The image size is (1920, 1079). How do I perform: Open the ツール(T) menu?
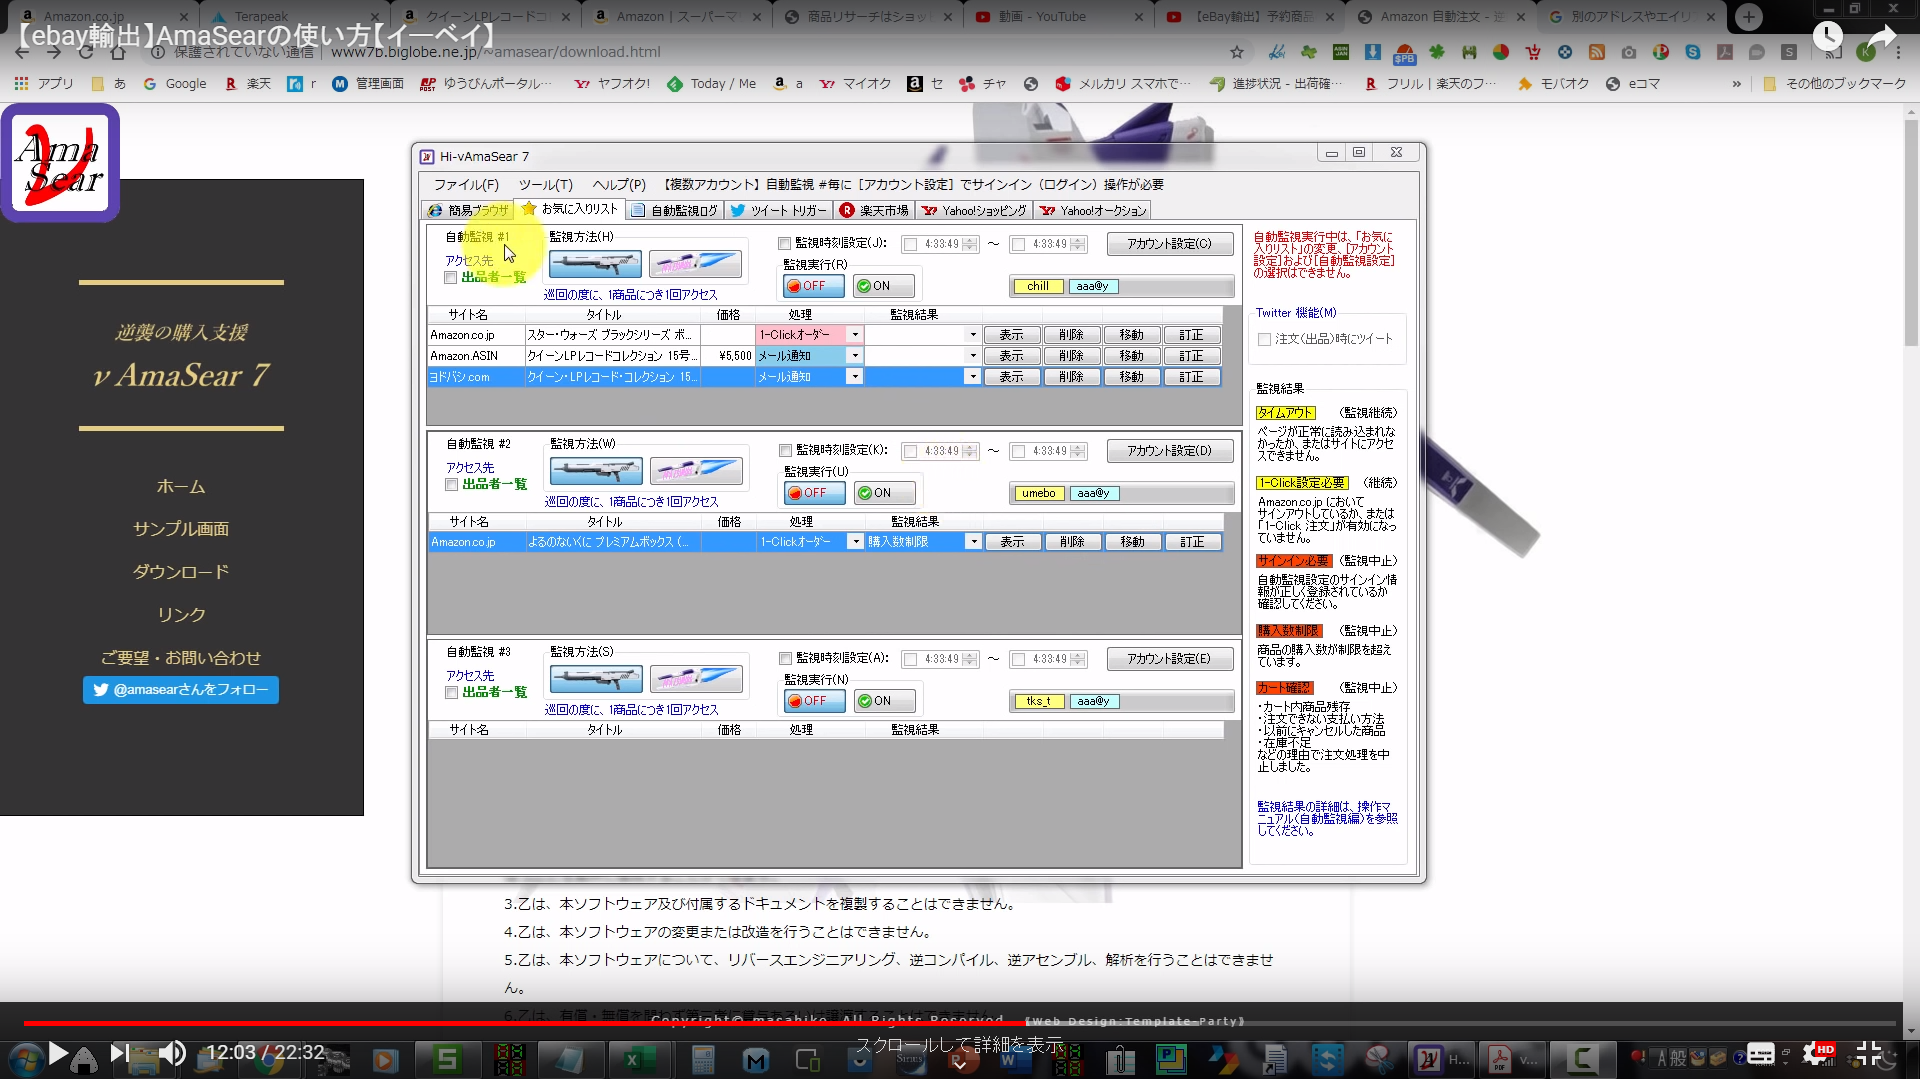pyautogui.click(x=546, y=185)
